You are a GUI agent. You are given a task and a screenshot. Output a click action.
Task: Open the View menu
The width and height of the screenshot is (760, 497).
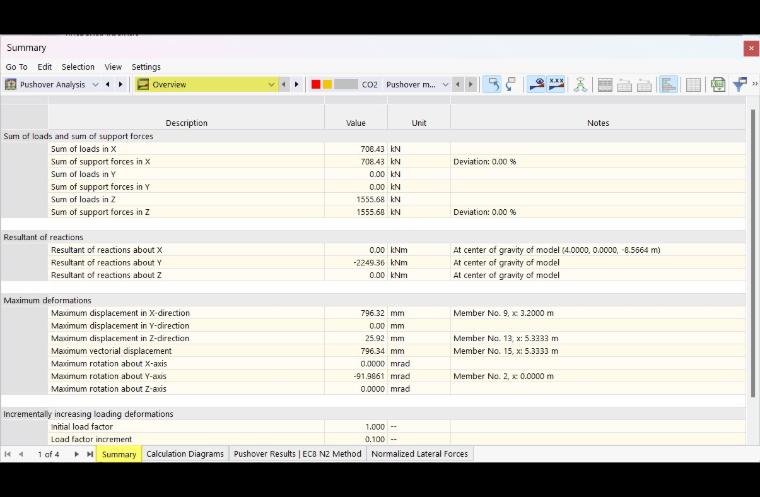[x=113, y=67]
